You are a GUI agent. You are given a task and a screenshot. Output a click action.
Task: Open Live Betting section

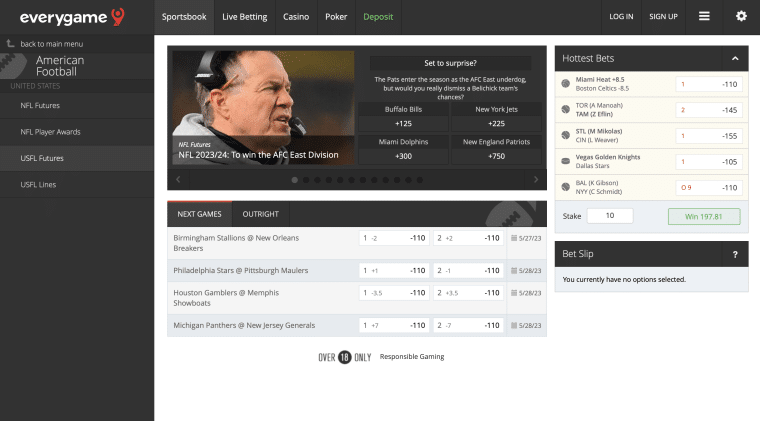pyautogui.click(x=245, y=17)
